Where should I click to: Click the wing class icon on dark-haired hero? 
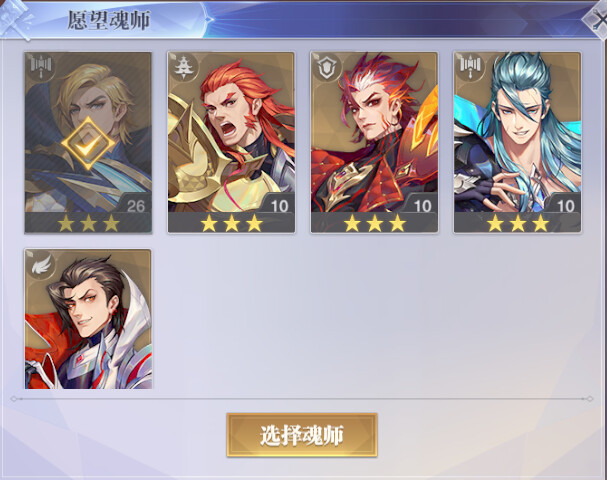pyautogui.click(x=41, y=263)
